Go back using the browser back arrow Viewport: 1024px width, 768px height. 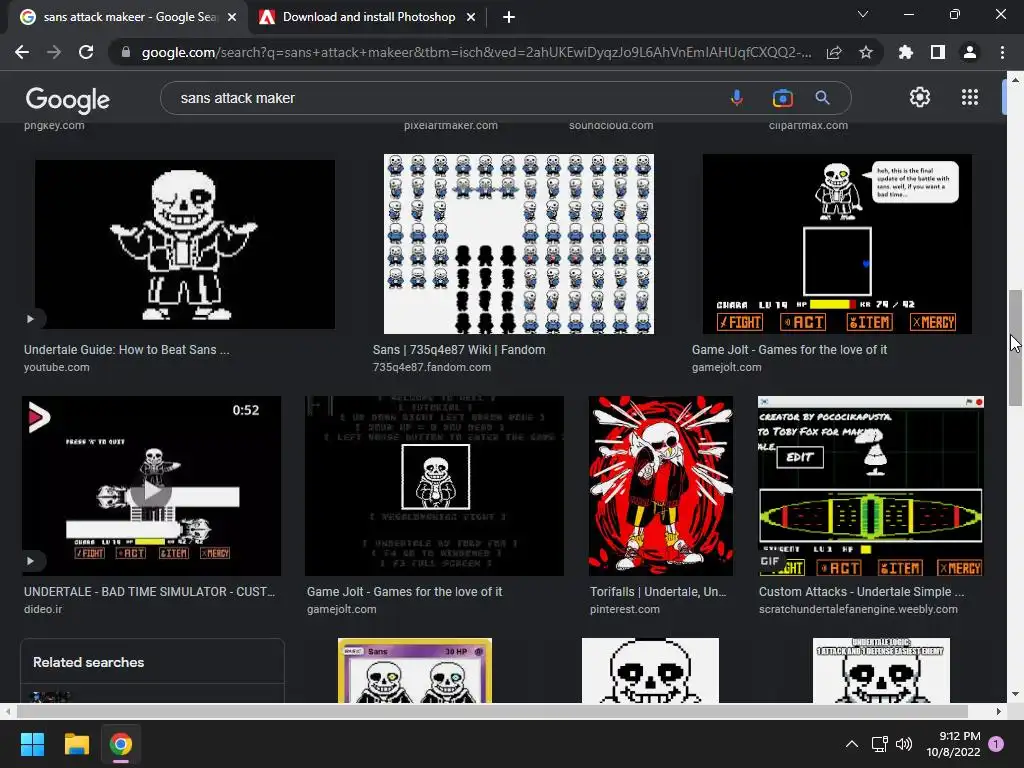pos(22,52)
